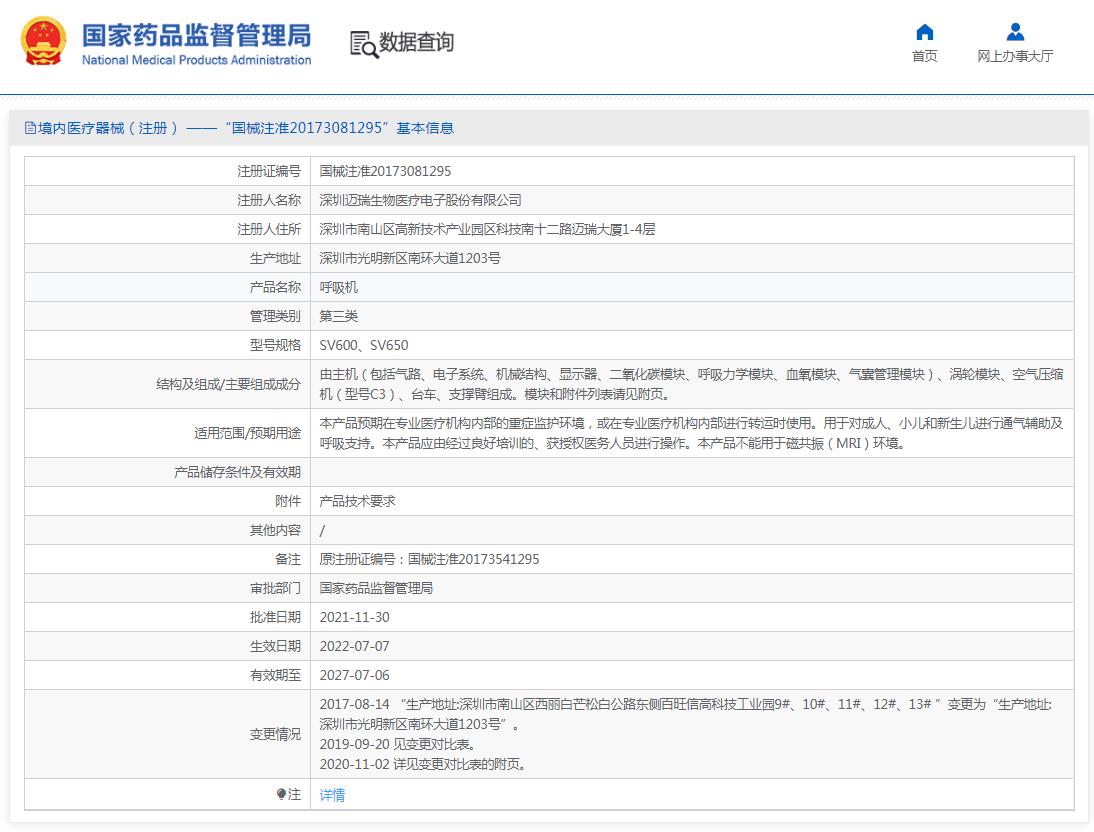1094x832 pixels.
Task: Click the 产品名称 row label
Action: [x=275, y=287]
